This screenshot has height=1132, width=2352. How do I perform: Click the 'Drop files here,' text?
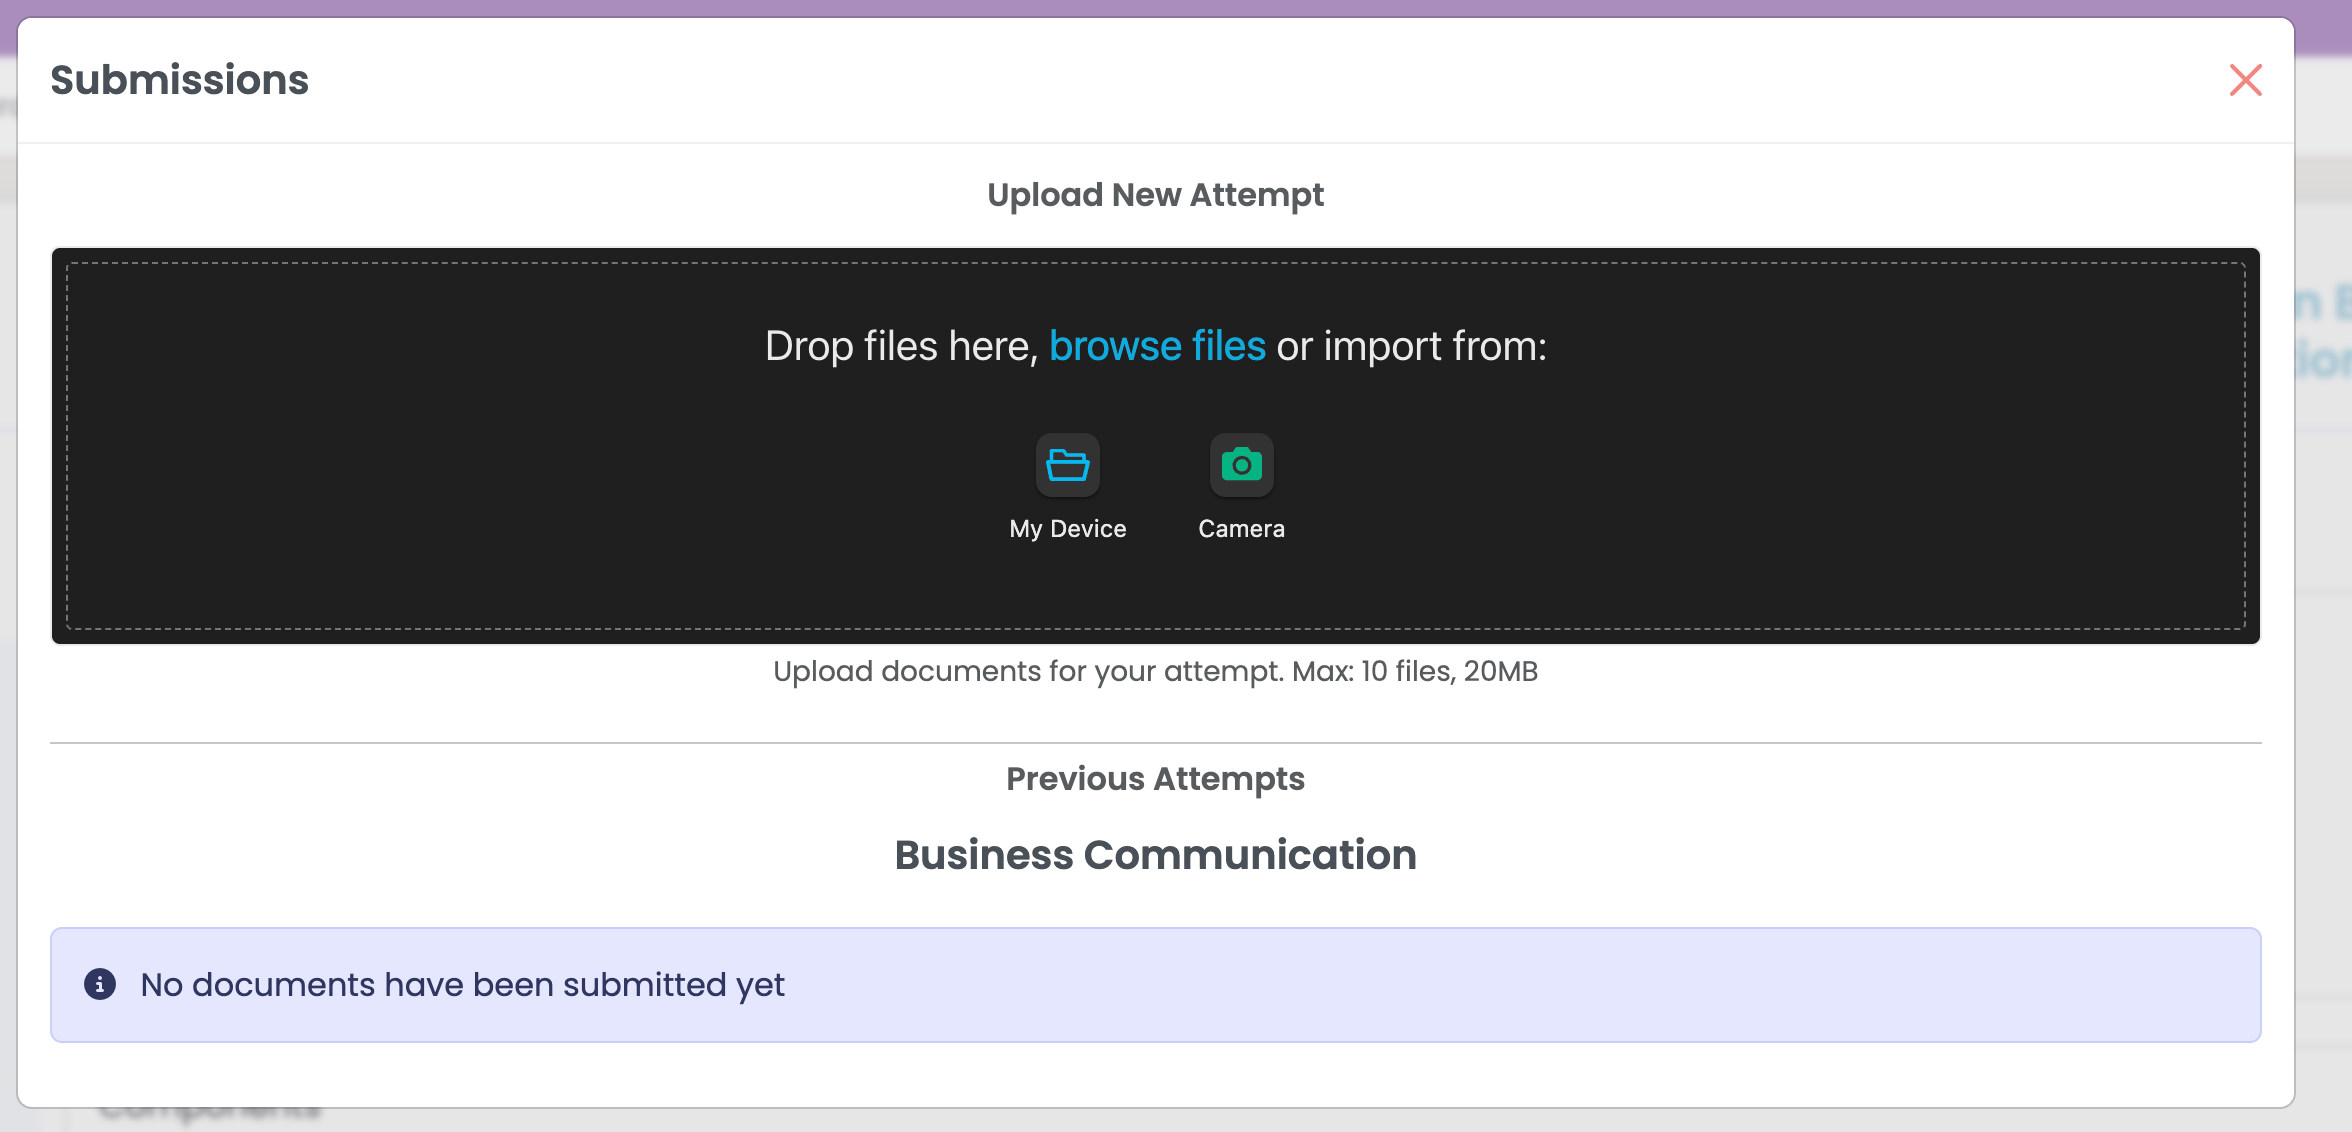(x=901, y=346)
